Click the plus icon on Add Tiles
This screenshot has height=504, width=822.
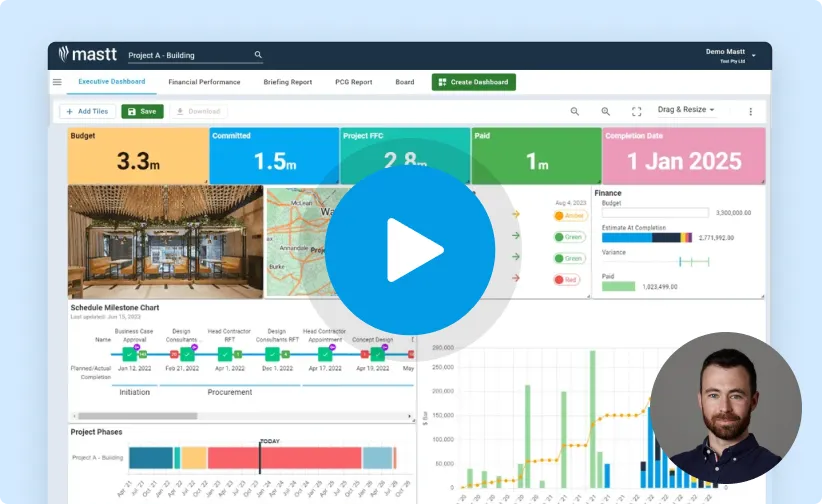pos(70,111)
